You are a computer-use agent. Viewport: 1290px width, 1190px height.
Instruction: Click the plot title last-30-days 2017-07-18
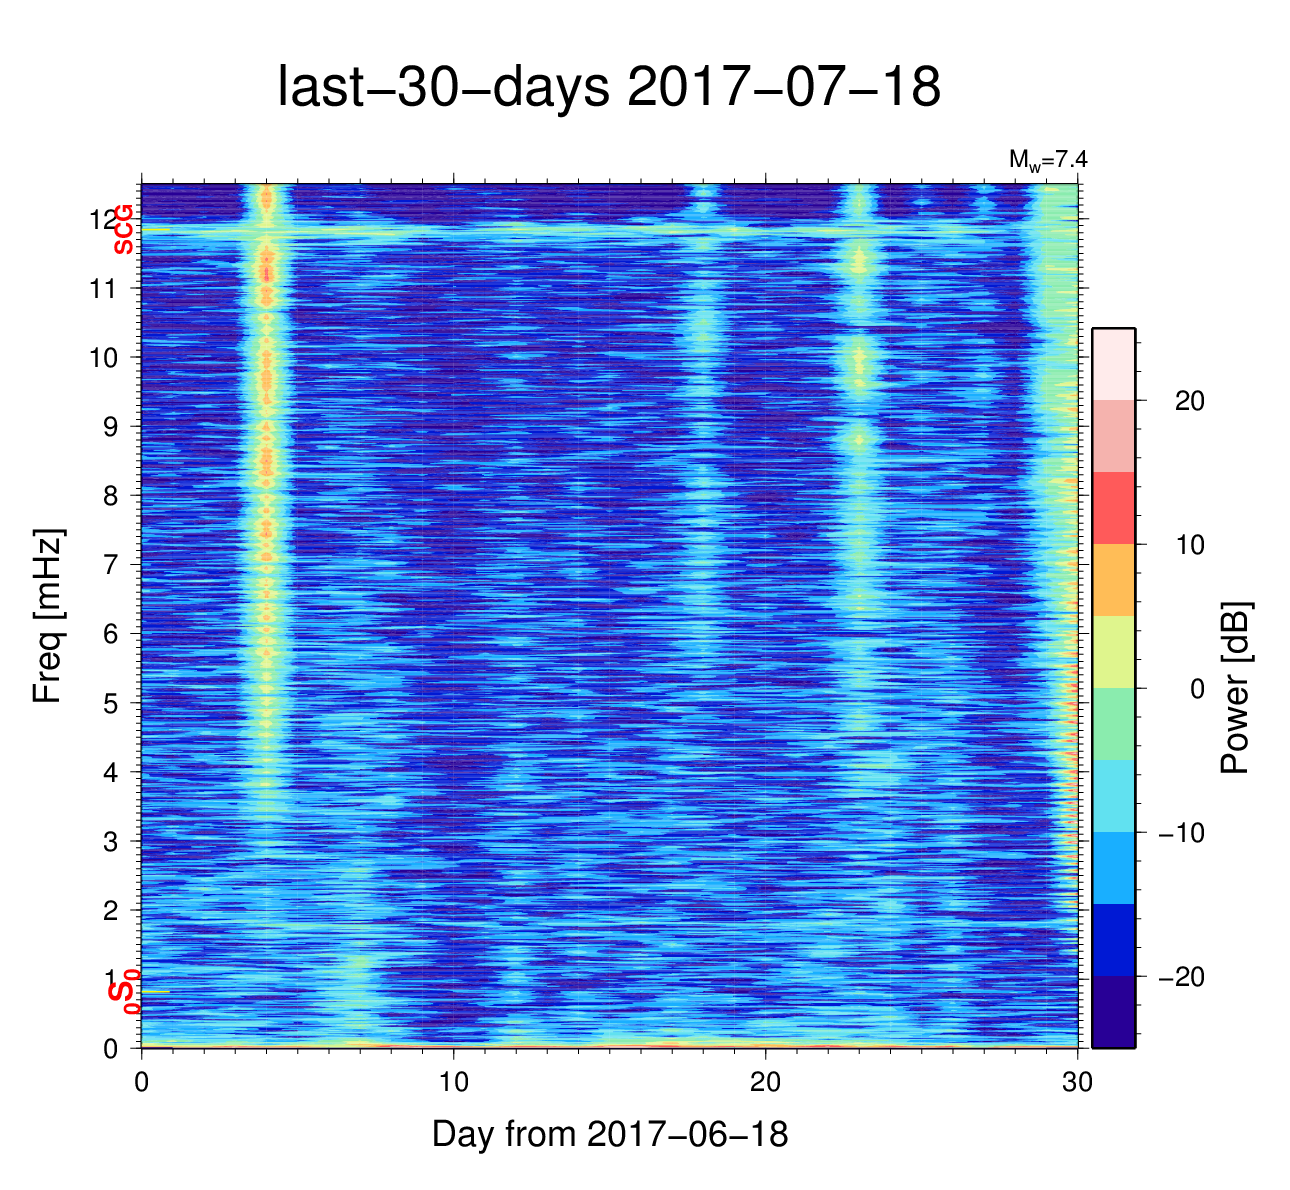(608, 88)
